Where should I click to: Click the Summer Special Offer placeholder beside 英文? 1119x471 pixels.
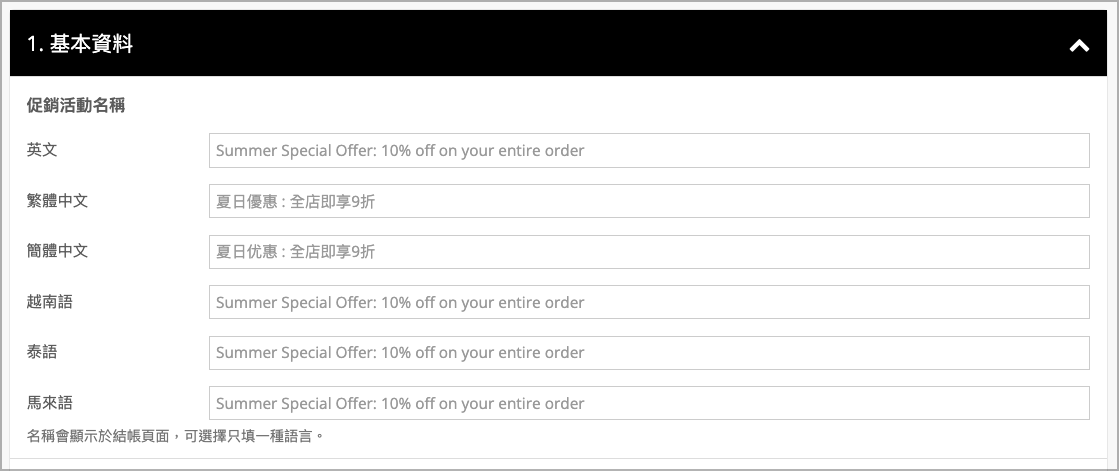click(x=400, y=151)
